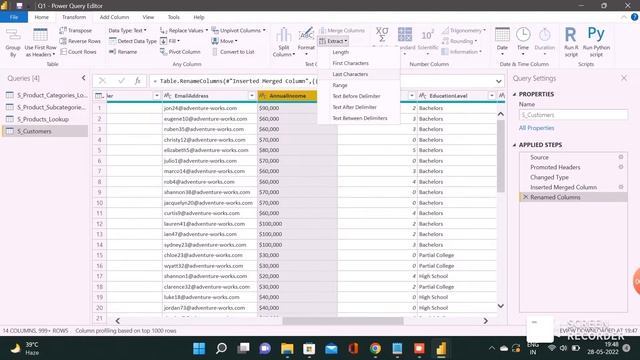Open EducationLevel column filter dropdown
Image resolution: width=640 pixels, height=360 pixels.
click(x=492, y=96)
